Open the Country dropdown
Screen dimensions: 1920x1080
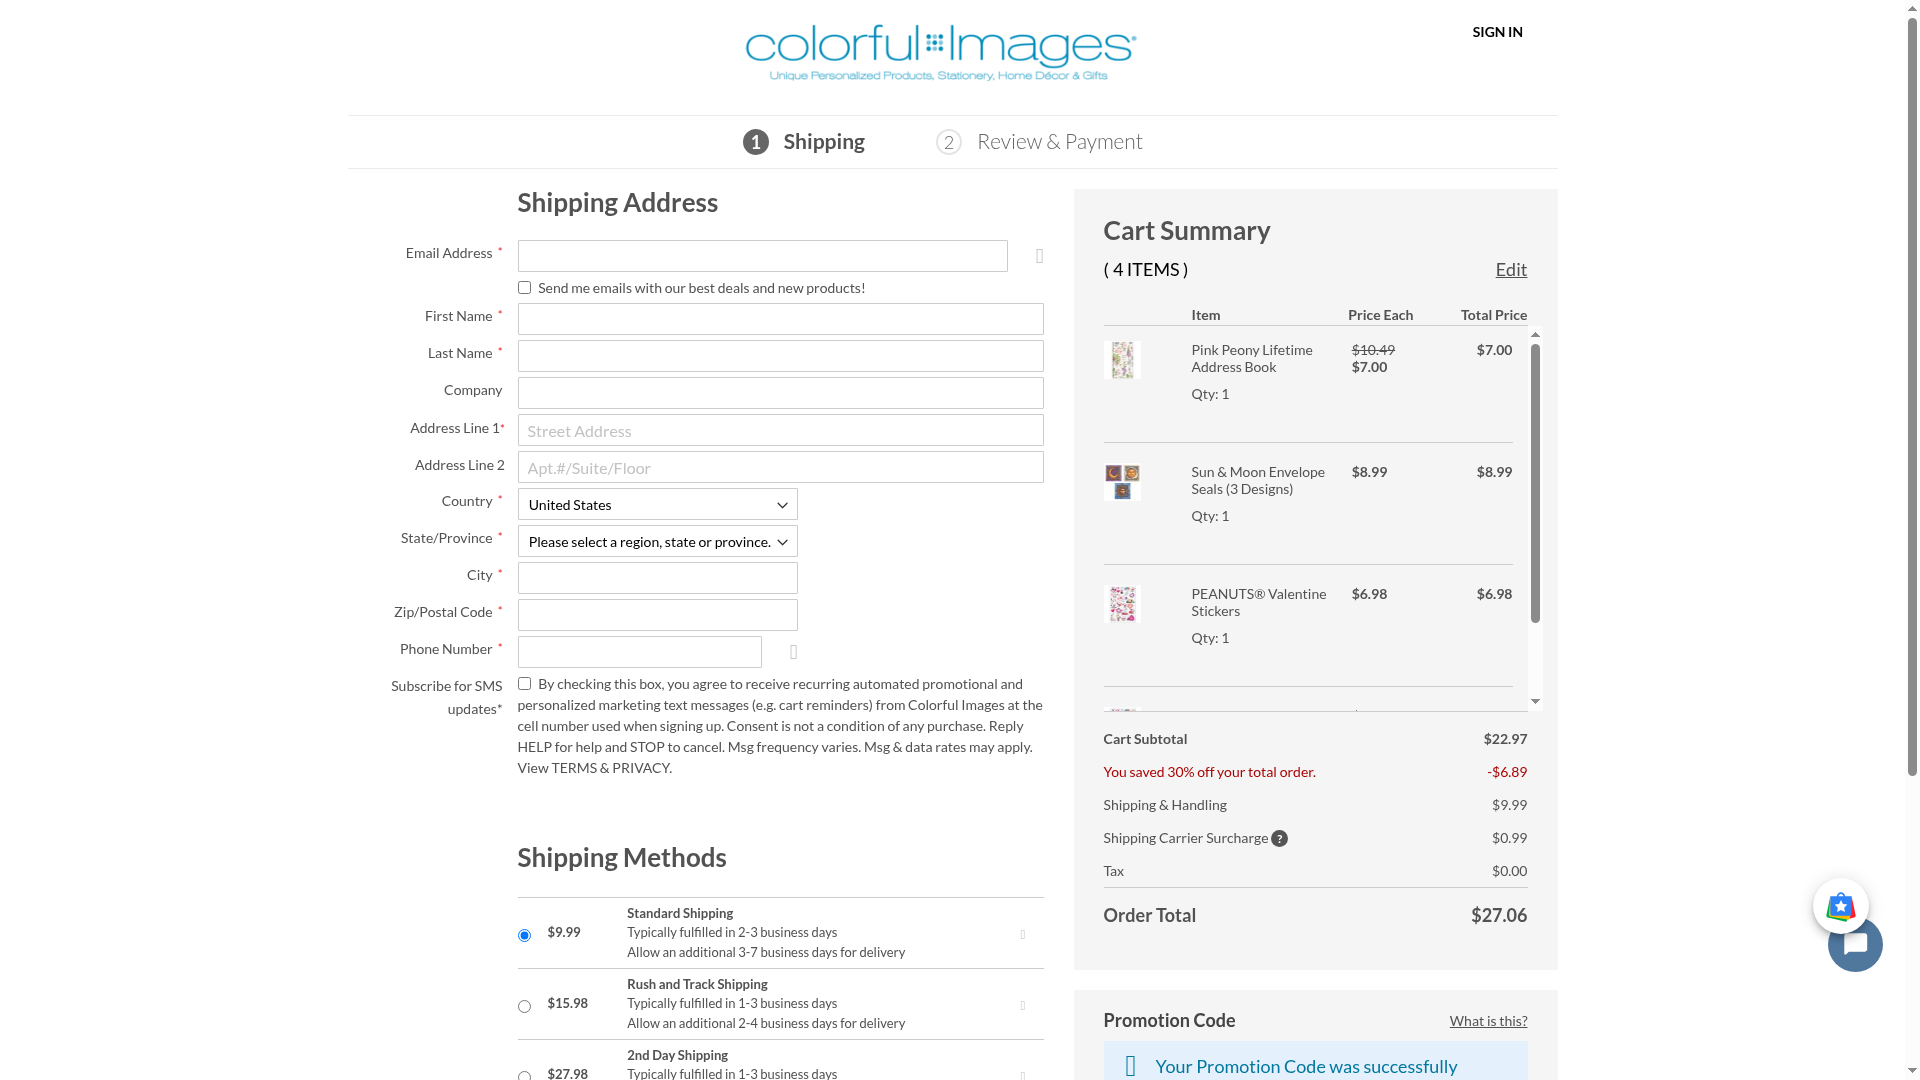tap(657, 505)
